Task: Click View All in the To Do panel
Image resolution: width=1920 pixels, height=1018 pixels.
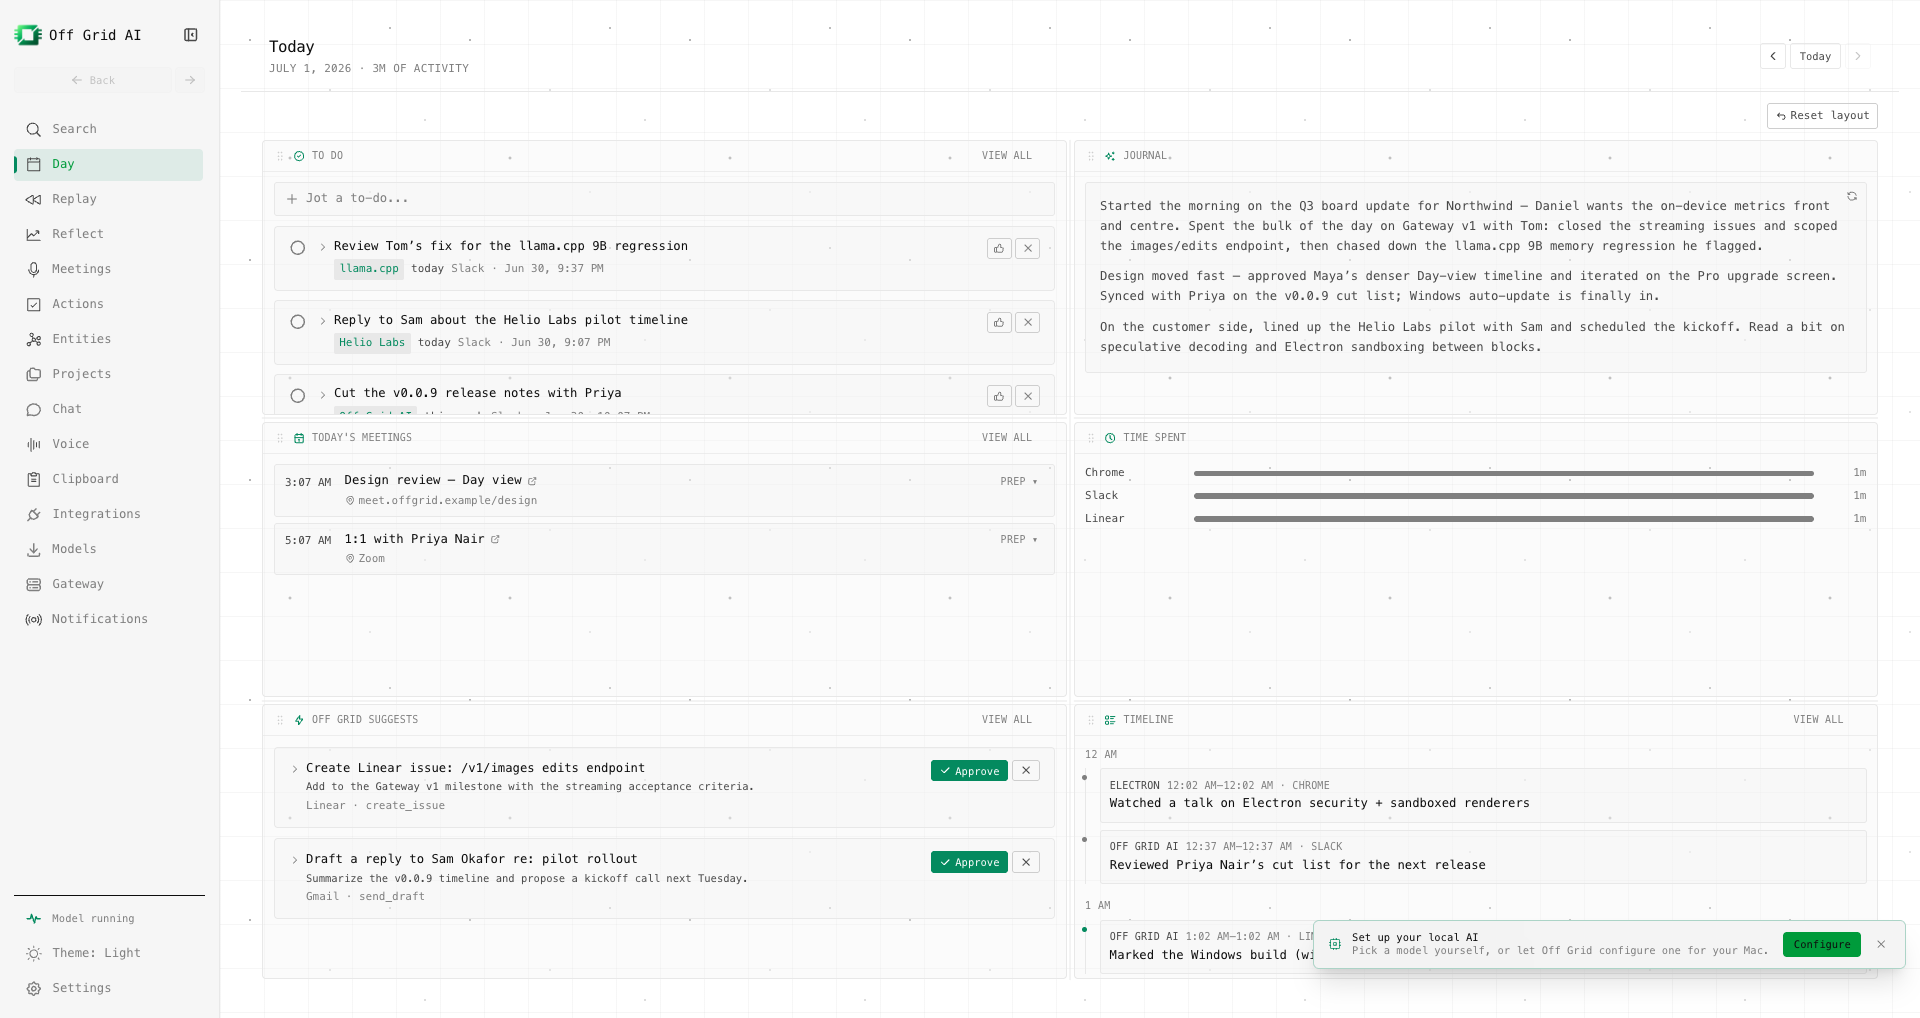Action: point(1006,156)
